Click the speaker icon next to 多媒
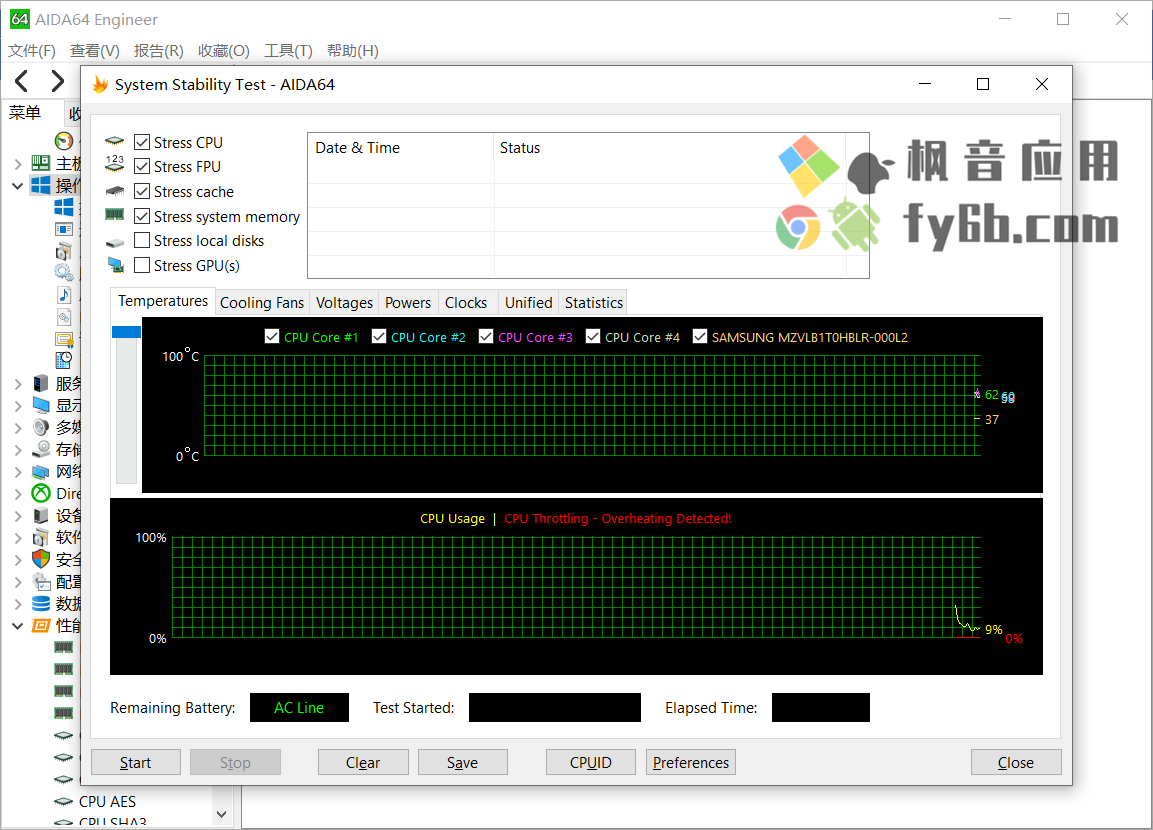Viewport: 1153px width, 830px height. tap(40, 427)
